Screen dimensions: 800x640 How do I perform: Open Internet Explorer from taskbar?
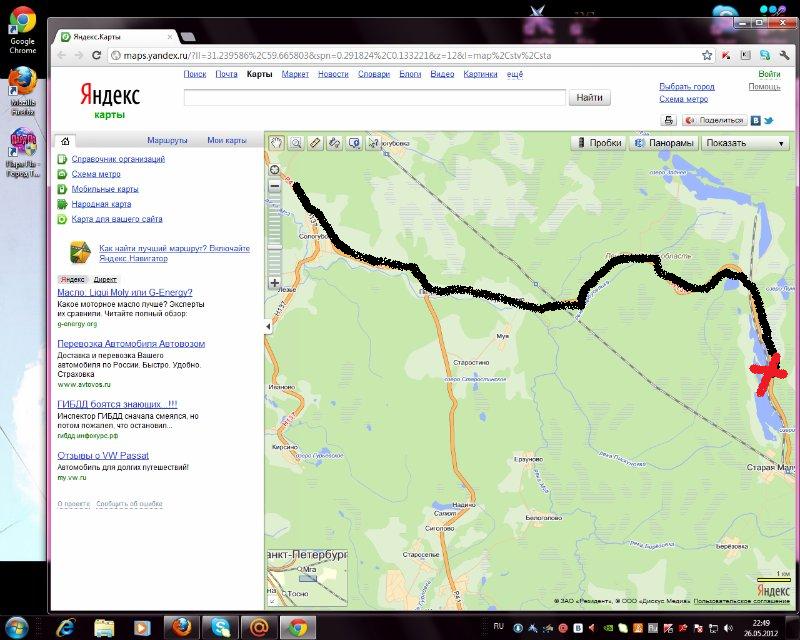[x=66, y=627]
